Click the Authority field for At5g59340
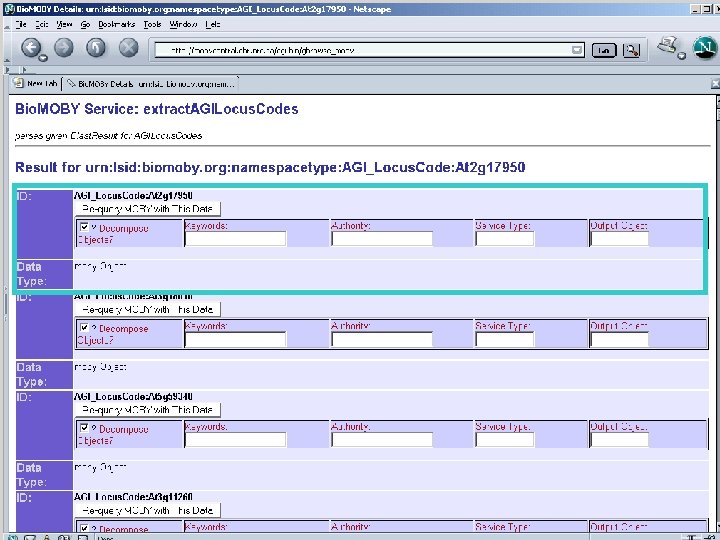720x540 pixels. 382,440
